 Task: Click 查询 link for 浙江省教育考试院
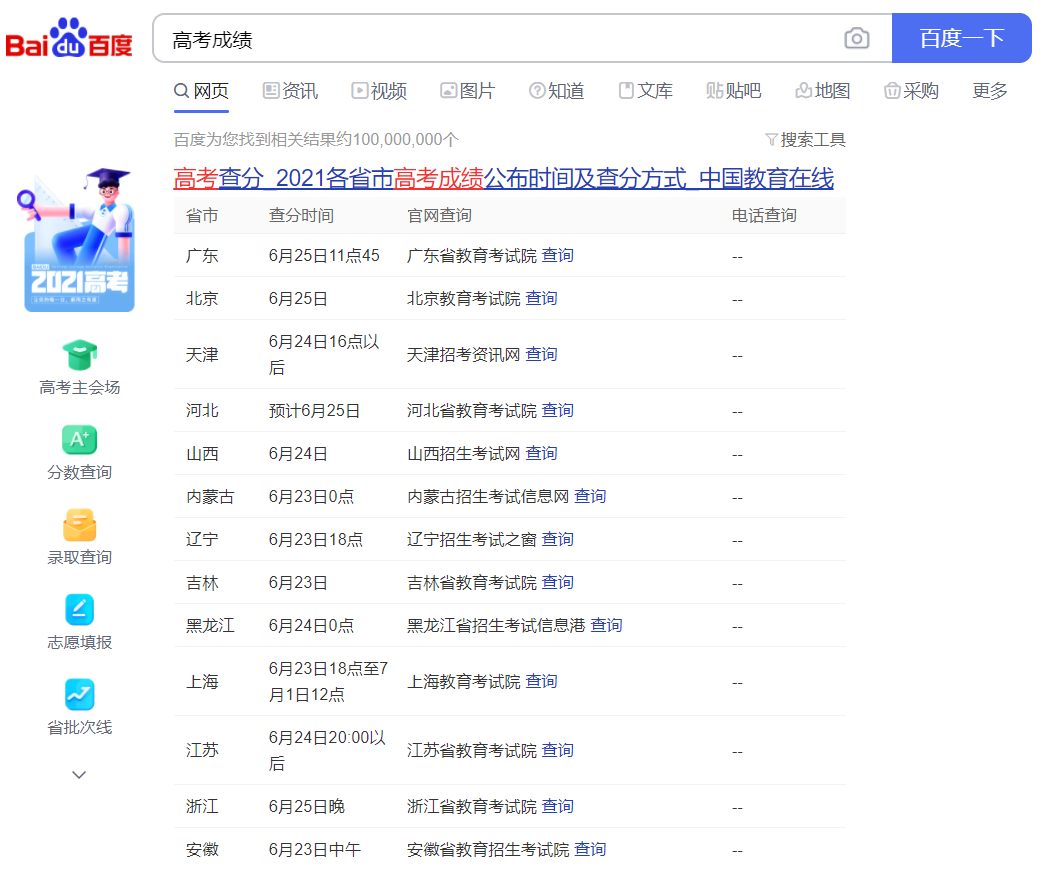coord(558,806)
